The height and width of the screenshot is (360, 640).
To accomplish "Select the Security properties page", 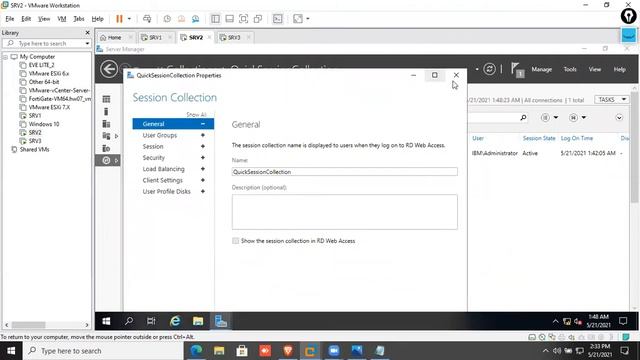I will (153, 158).
